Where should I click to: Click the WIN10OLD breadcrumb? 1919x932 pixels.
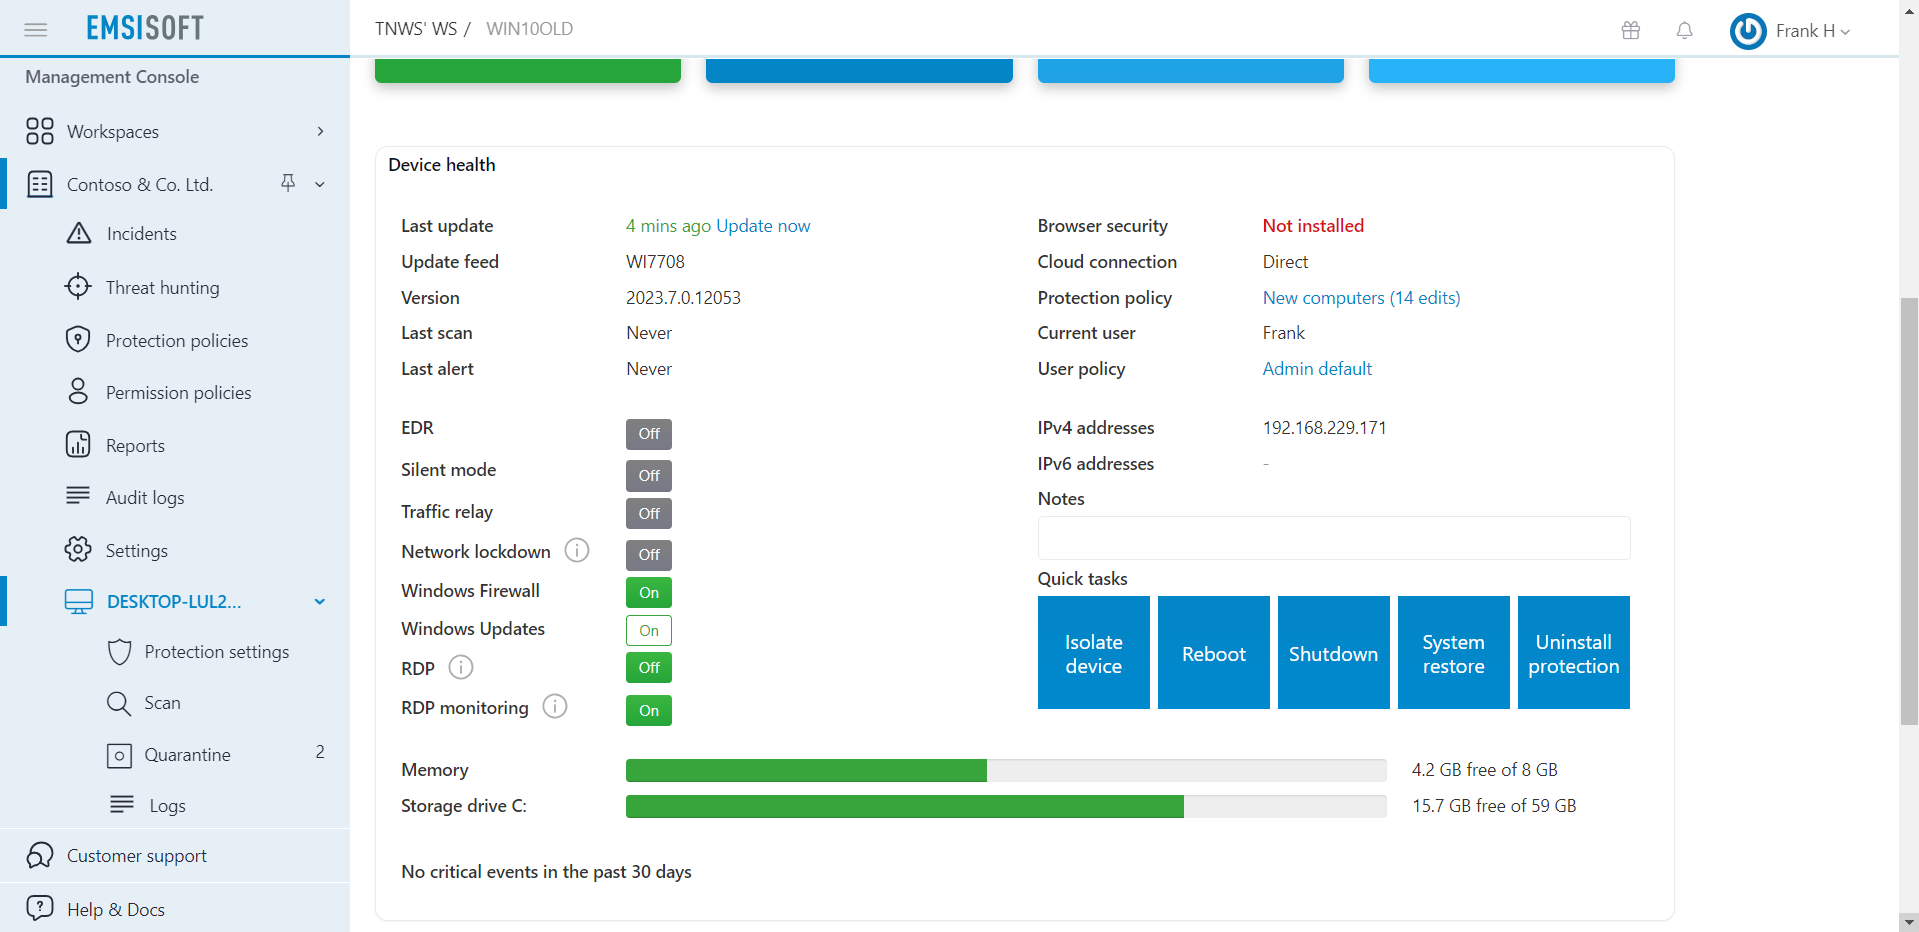530,29
